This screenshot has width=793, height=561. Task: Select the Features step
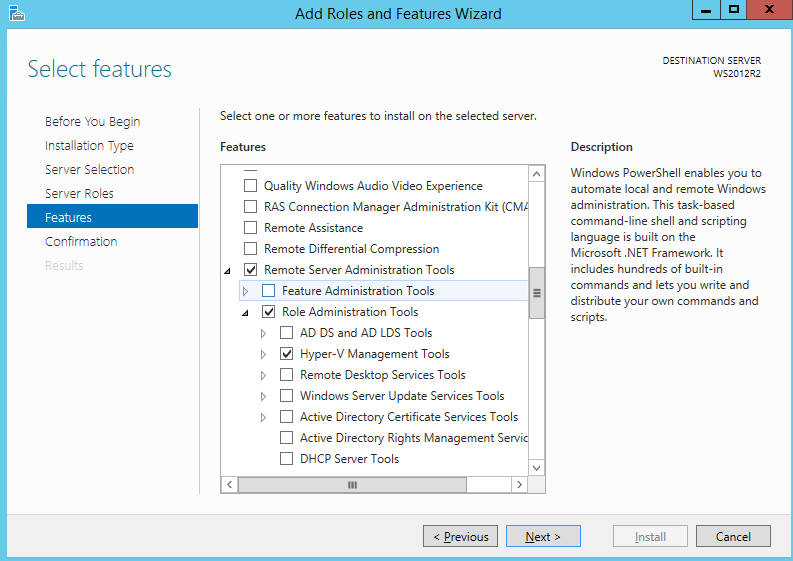pos(112,217)
